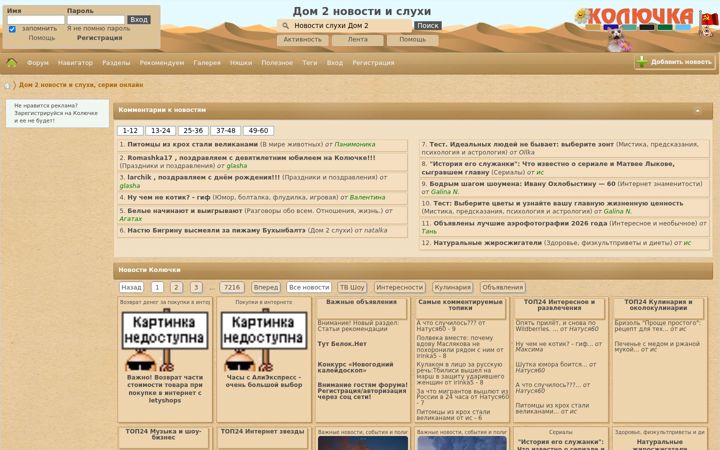720x450 pixels.
Task: Open Ну чем не котик? - гиф topic
Action: pos(169,197)
